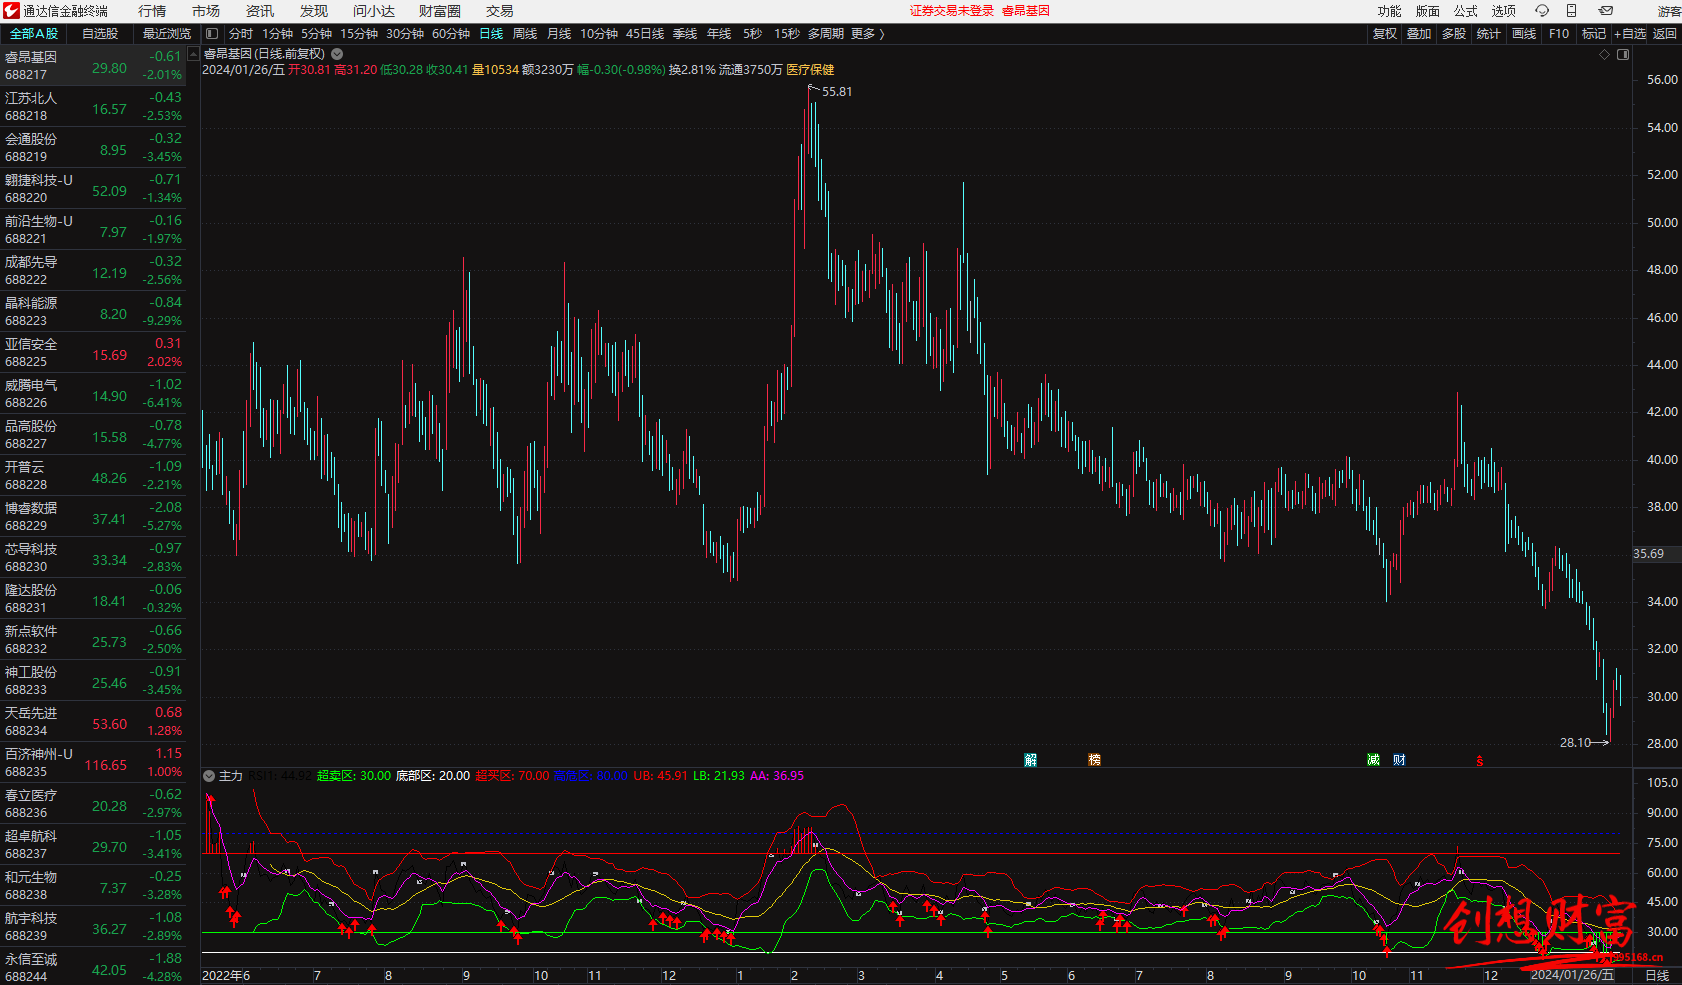Select the 10分钟 period
Image resolution: width=1682 pixels, height=985 pixels.
(599, 34)
